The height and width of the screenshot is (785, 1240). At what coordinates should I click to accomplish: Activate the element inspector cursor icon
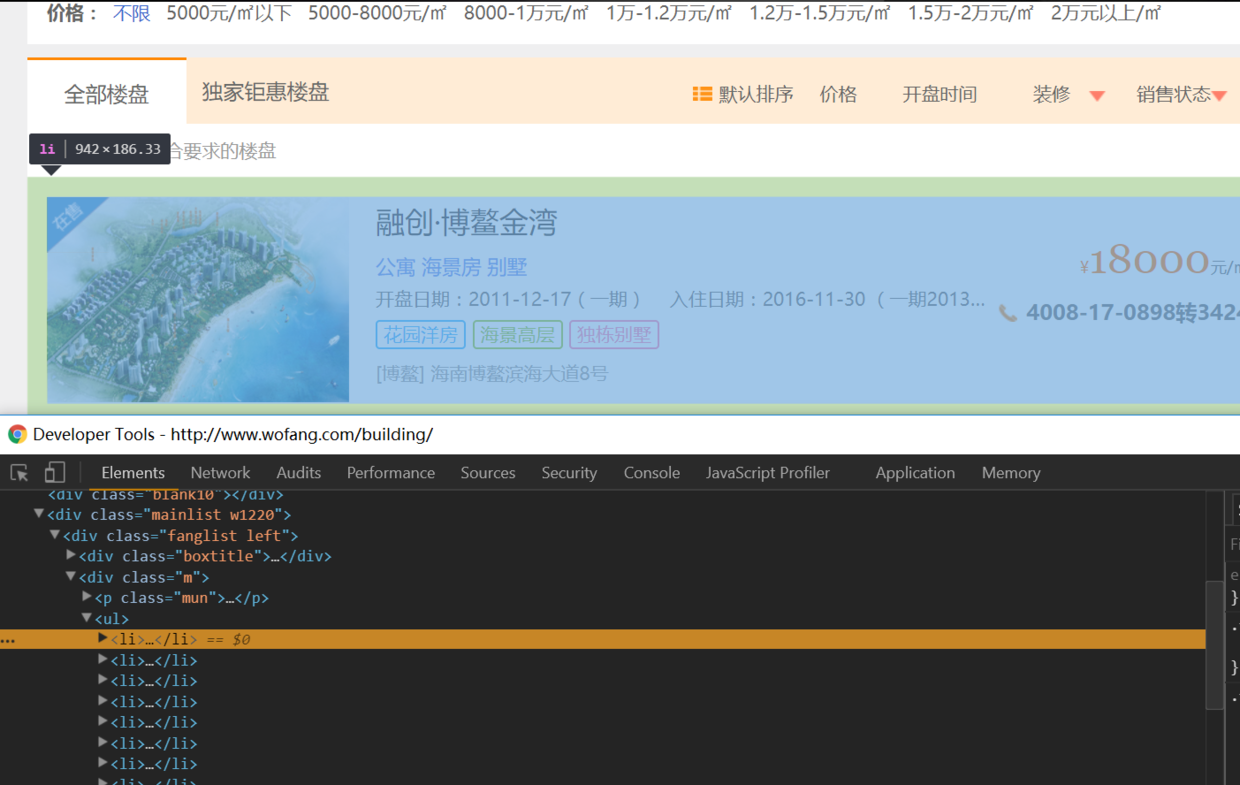pyautogui.click(x=19, y=473)
